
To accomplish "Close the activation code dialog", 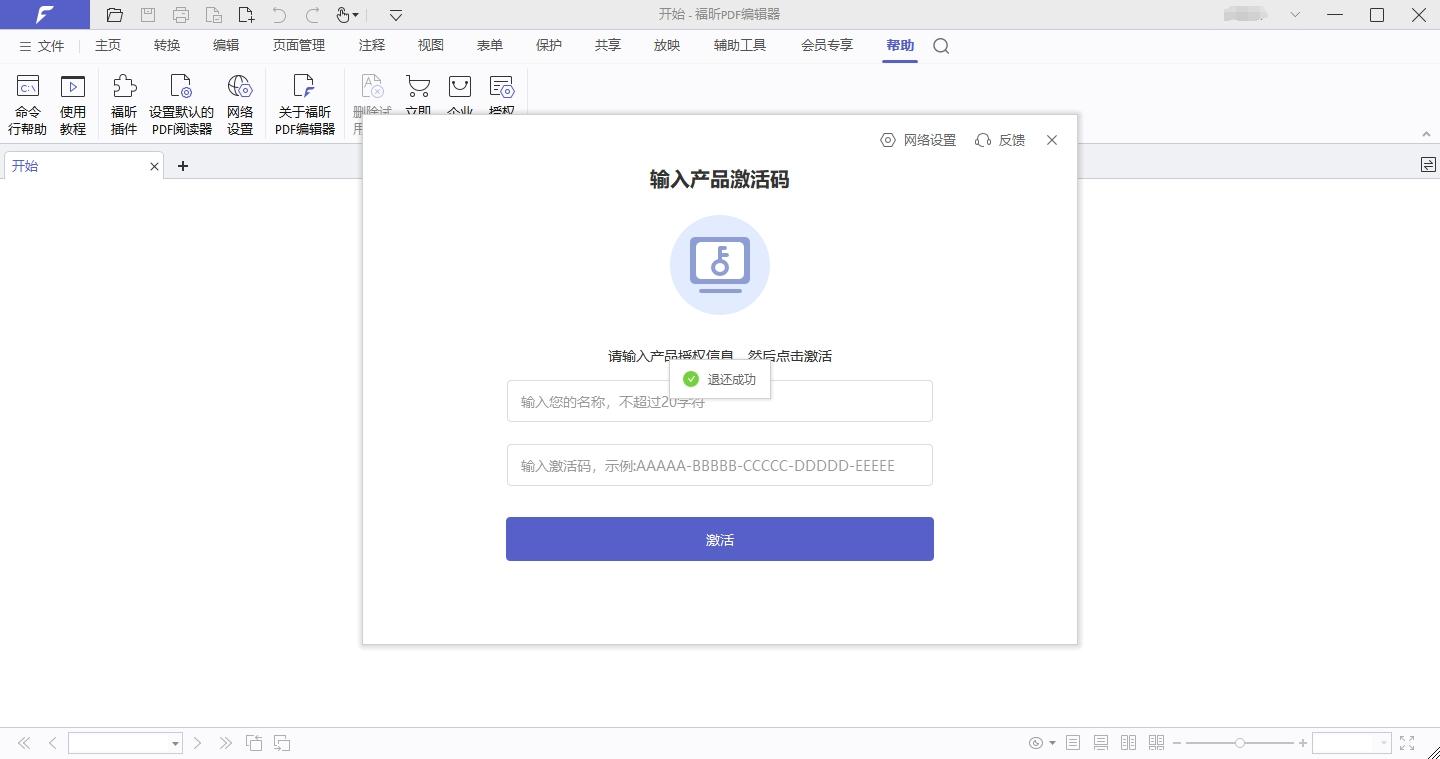I will point(1052,140).
